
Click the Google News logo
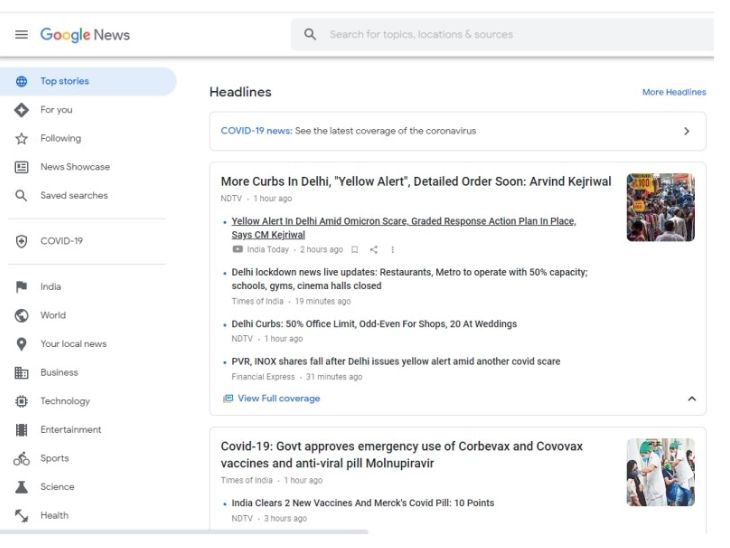[85, 35]
